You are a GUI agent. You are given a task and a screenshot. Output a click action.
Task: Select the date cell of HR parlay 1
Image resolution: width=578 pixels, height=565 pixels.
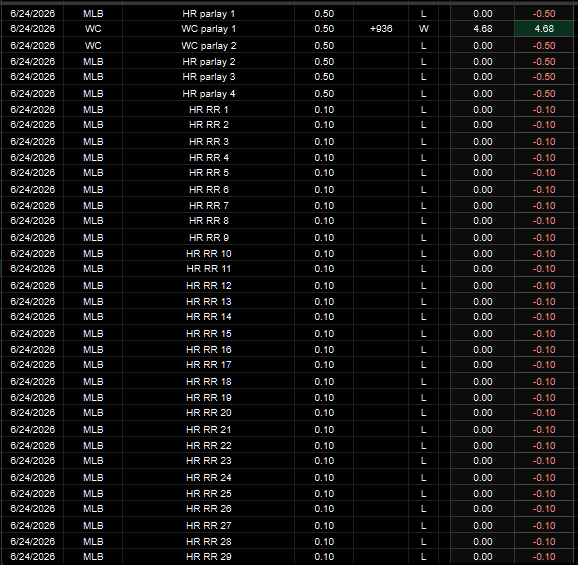point(32,14)
